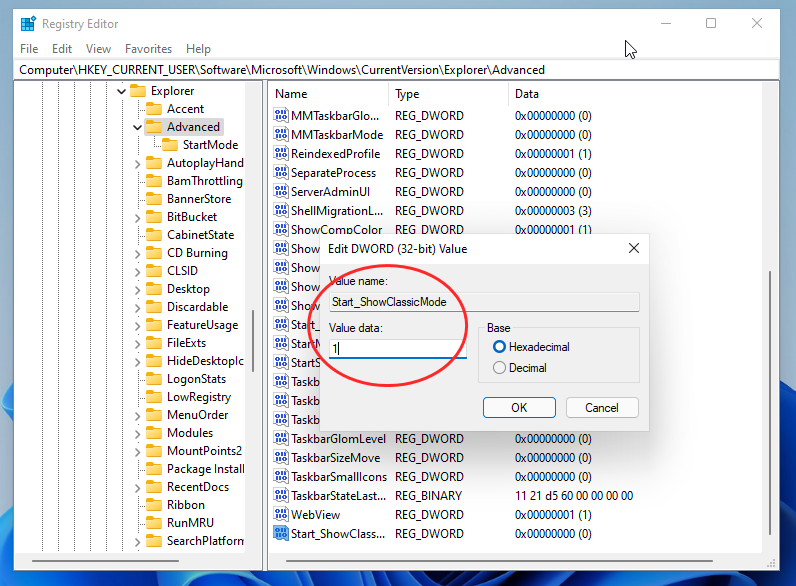Click the TaskbarGlomLevel value icon
Viewport: 796px width, 586px height.
(x=281, y=438)
